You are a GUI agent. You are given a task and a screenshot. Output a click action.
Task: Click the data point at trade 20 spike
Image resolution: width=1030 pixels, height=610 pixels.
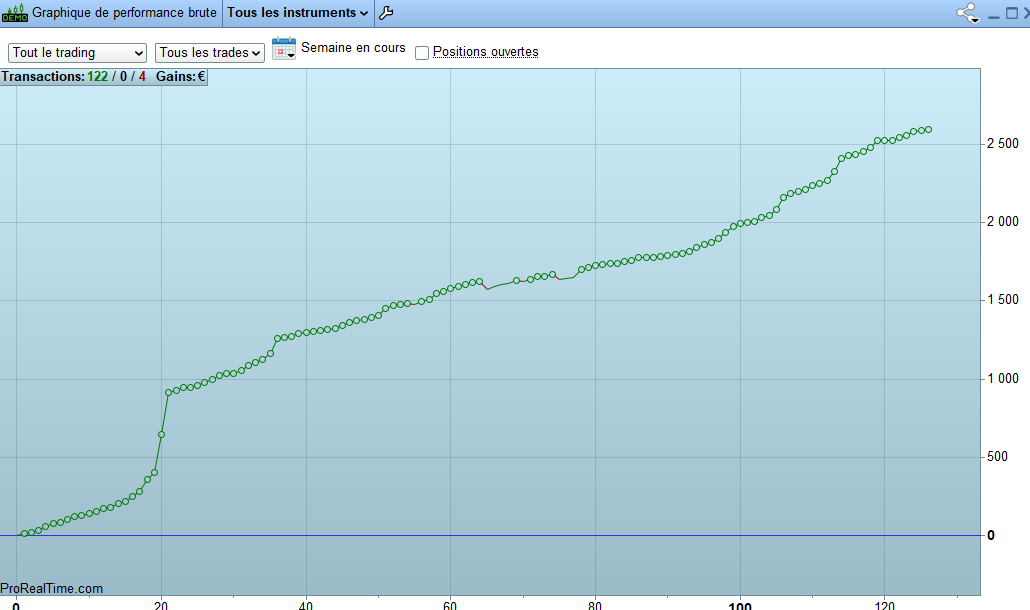[161, 435]
